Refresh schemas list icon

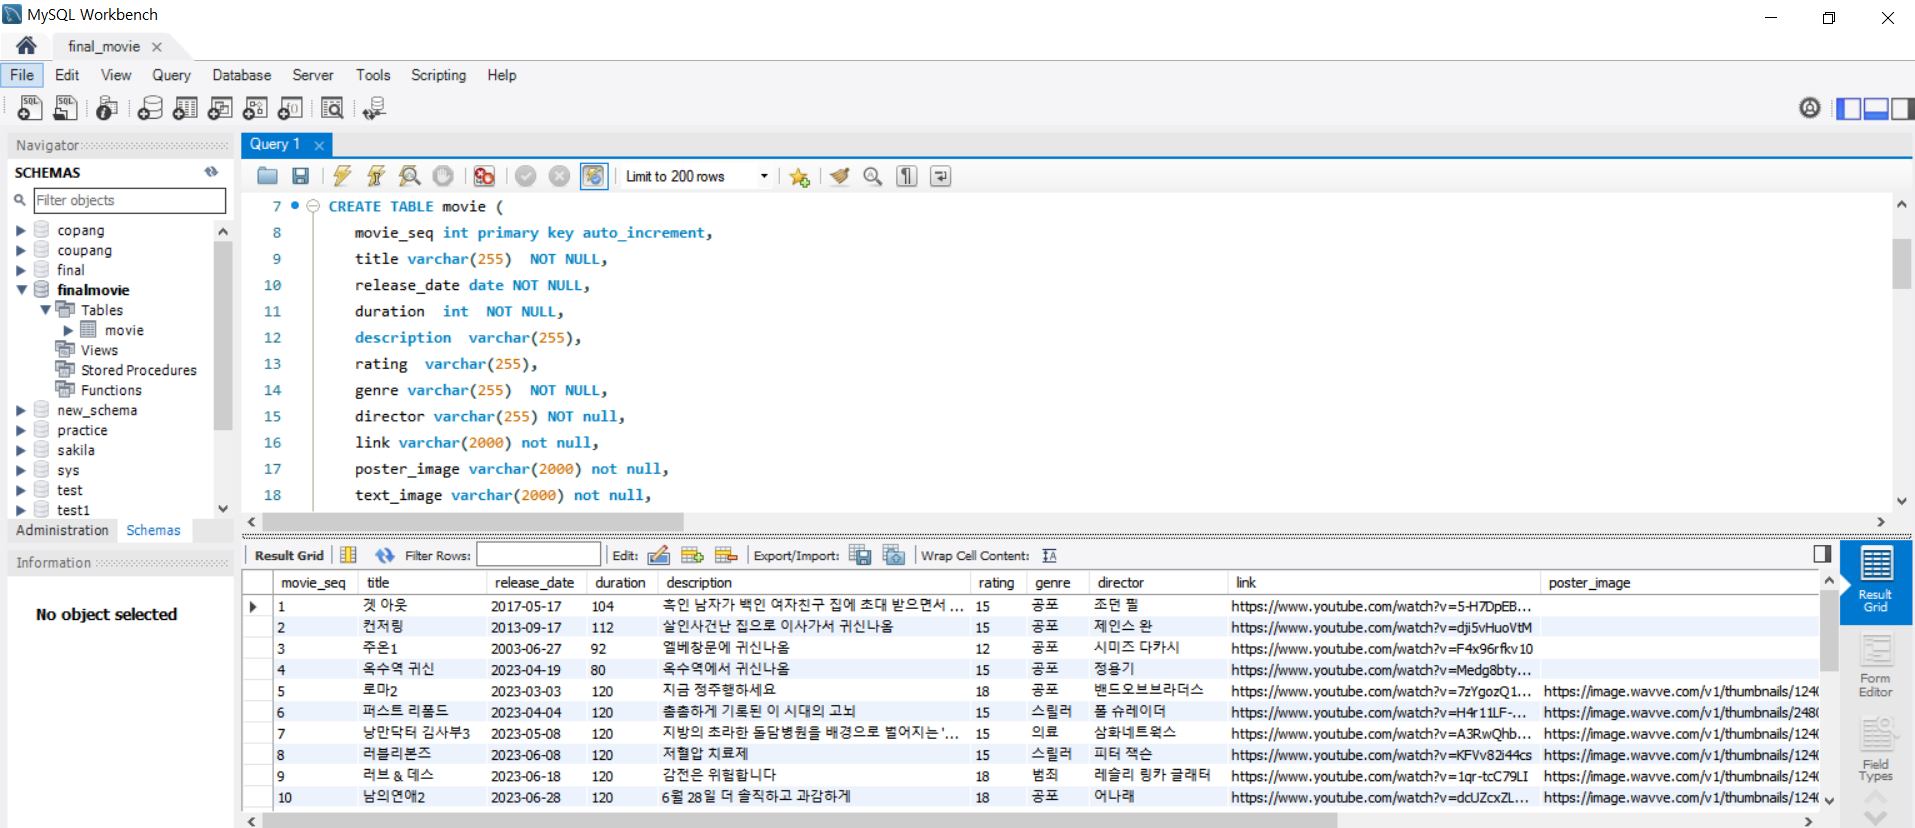coord(211,172)
